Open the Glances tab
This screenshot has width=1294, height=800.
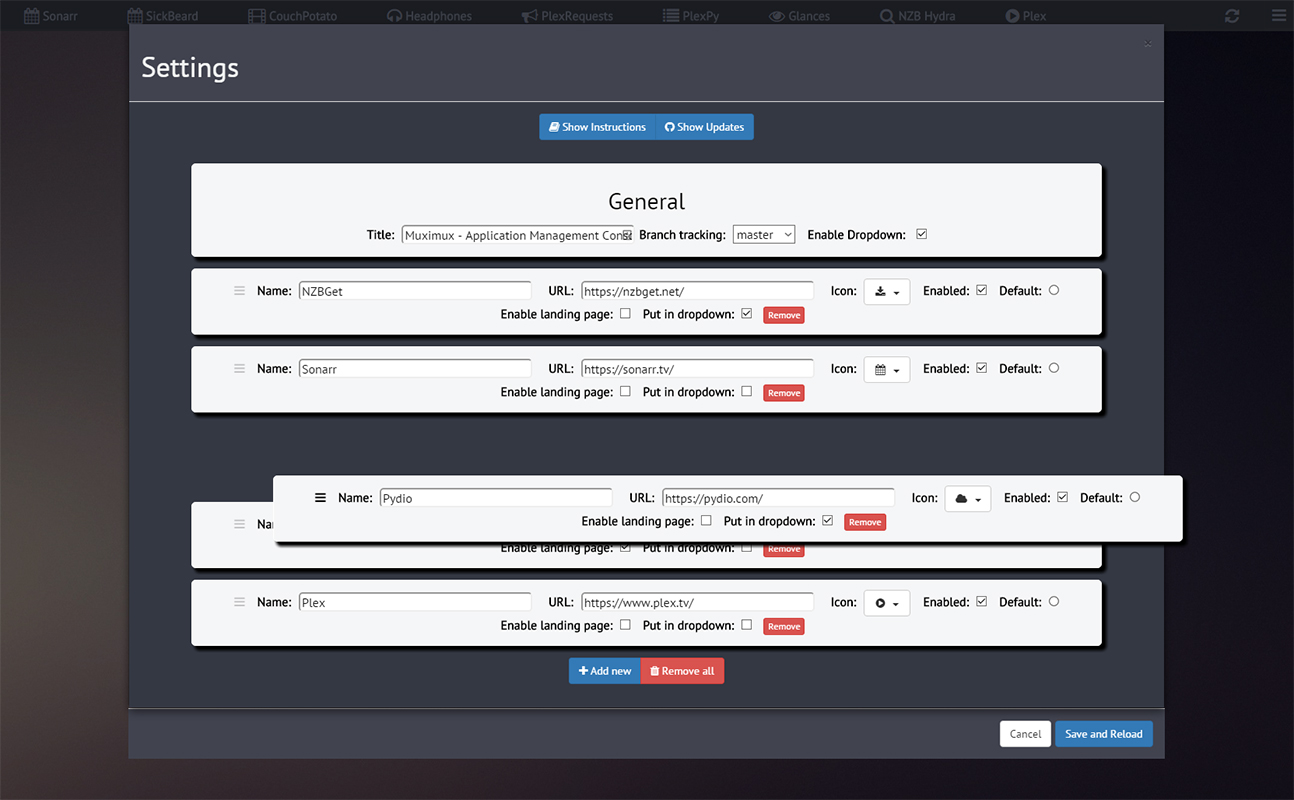799,16
